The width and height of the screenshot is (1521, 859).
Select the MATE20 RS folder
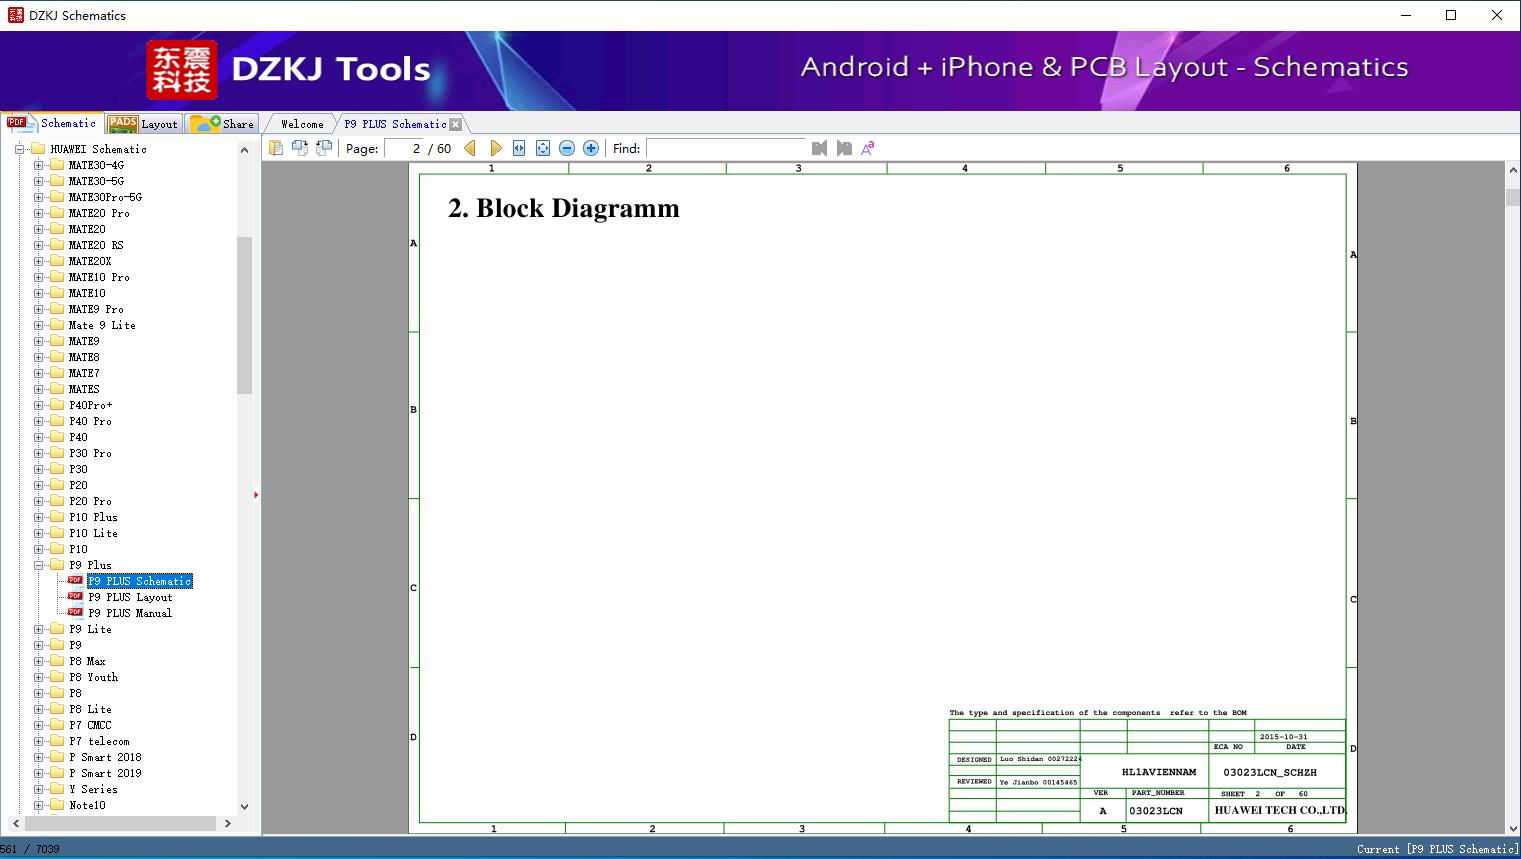(96, 245)
